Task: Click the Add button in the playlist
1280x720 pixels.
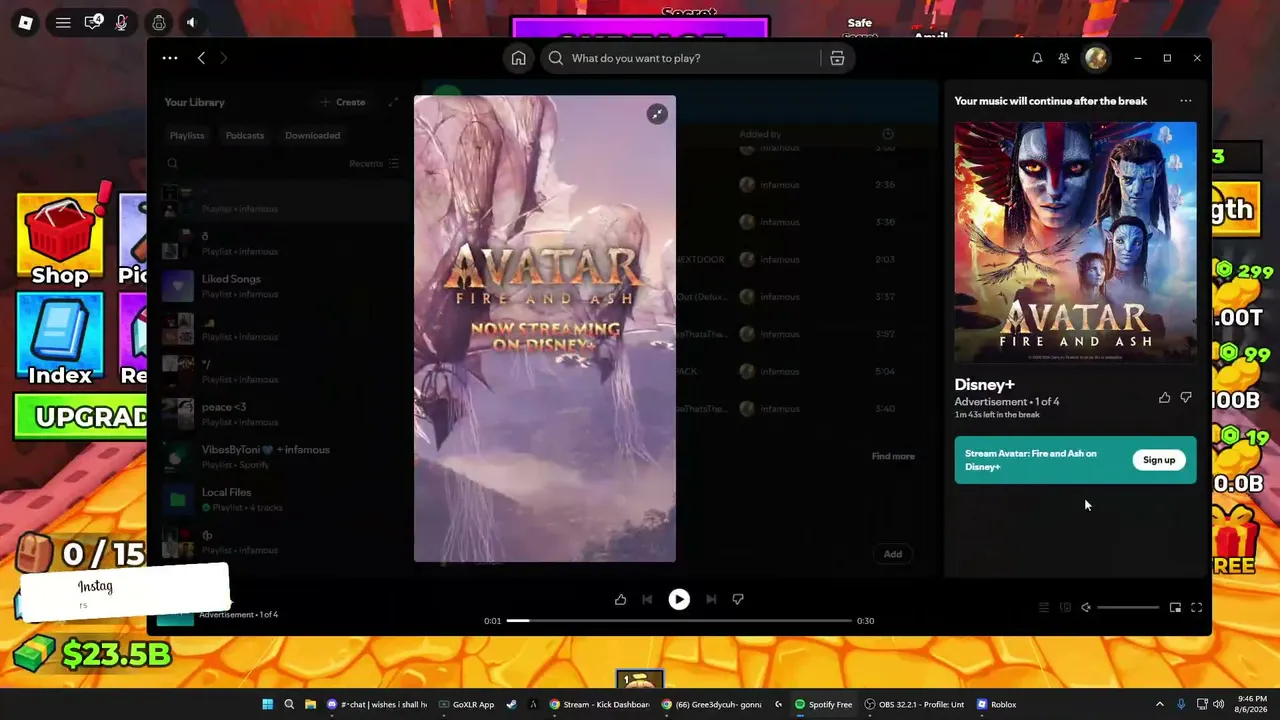Action: pyautogui.click(x=893, y=554)
